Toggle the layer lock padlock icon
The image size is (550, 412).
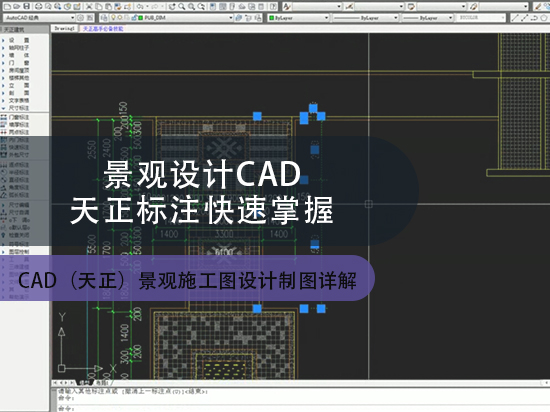pos(134,18)
